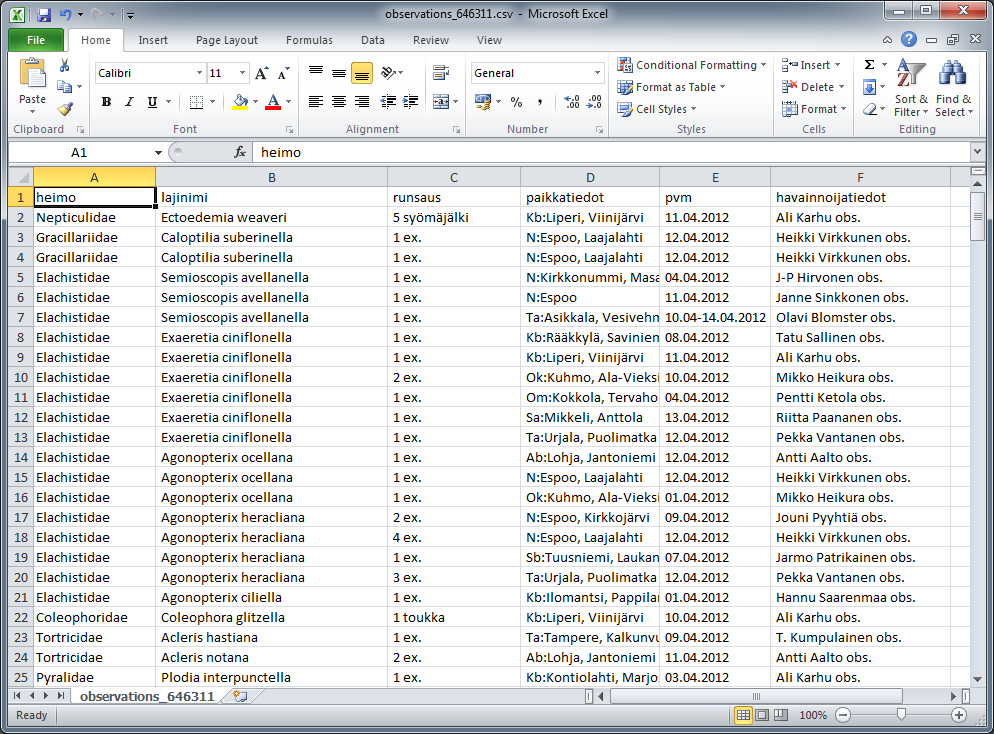
Task: Click the Insert cells button
Action: 811,65
